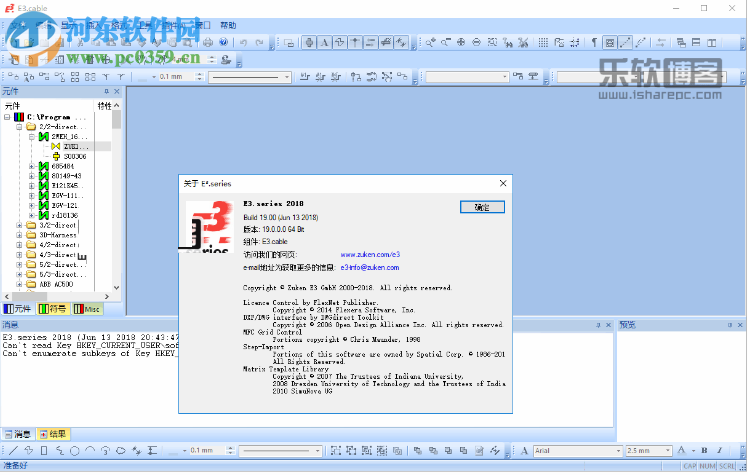Screen dimensions: 748x475
Task: Click the tile windows vertically icon
Action: [x=711, y=43]
